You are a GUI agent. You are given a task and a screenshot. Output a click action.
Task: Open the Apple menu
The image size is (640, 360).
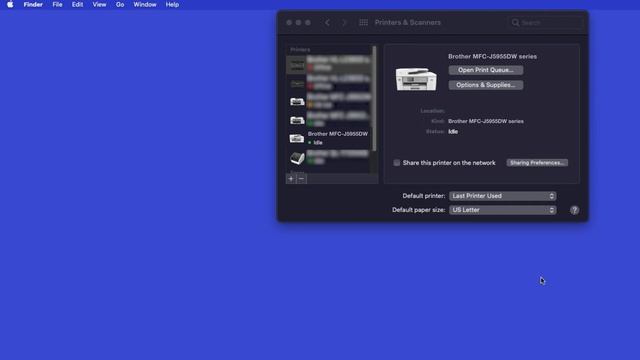tap(10, 4)
